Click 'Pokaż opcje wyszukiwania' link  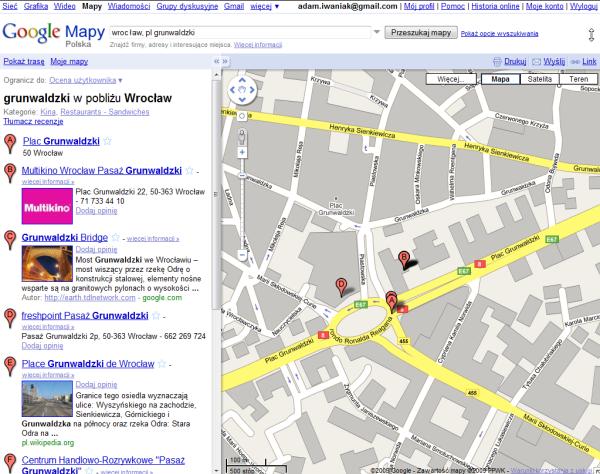coord(499,34)
